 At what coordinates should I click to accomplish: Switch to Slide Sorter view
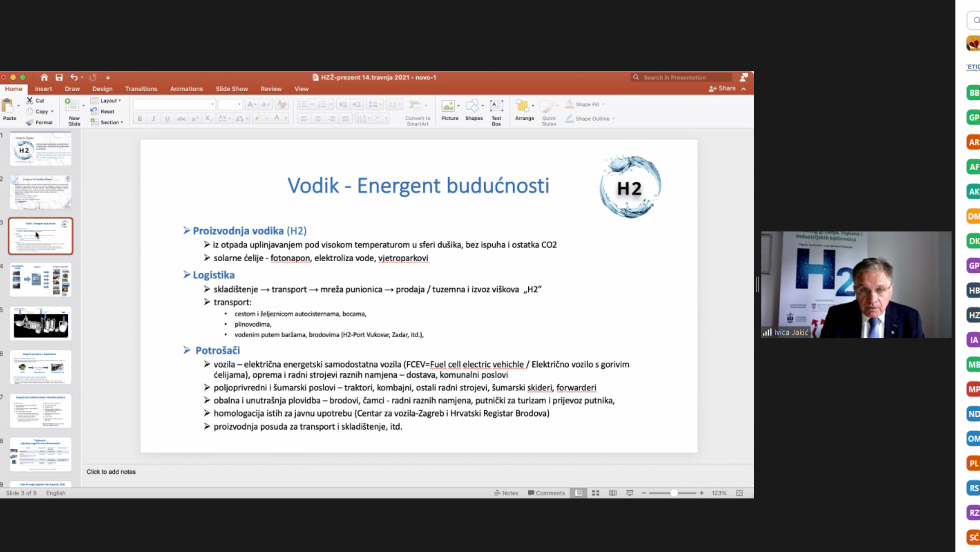(596, 493)
